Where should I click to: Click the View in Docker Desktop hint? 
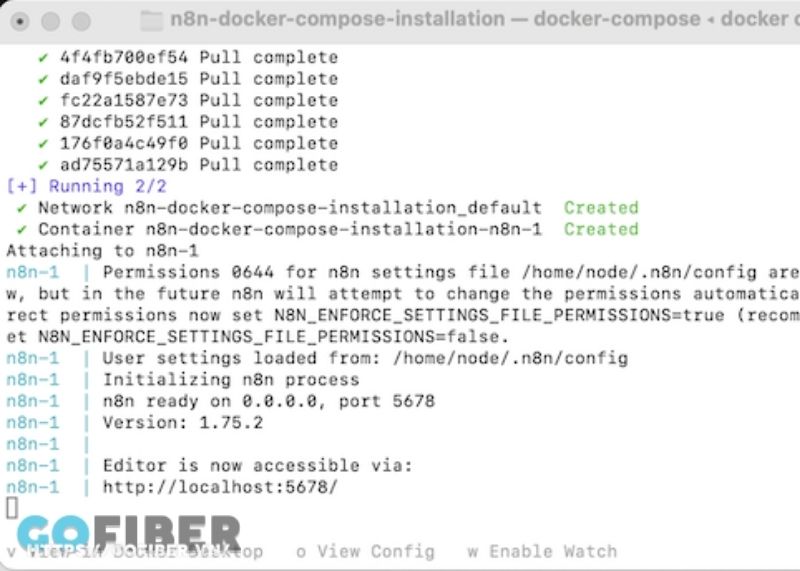pos(135,552)
